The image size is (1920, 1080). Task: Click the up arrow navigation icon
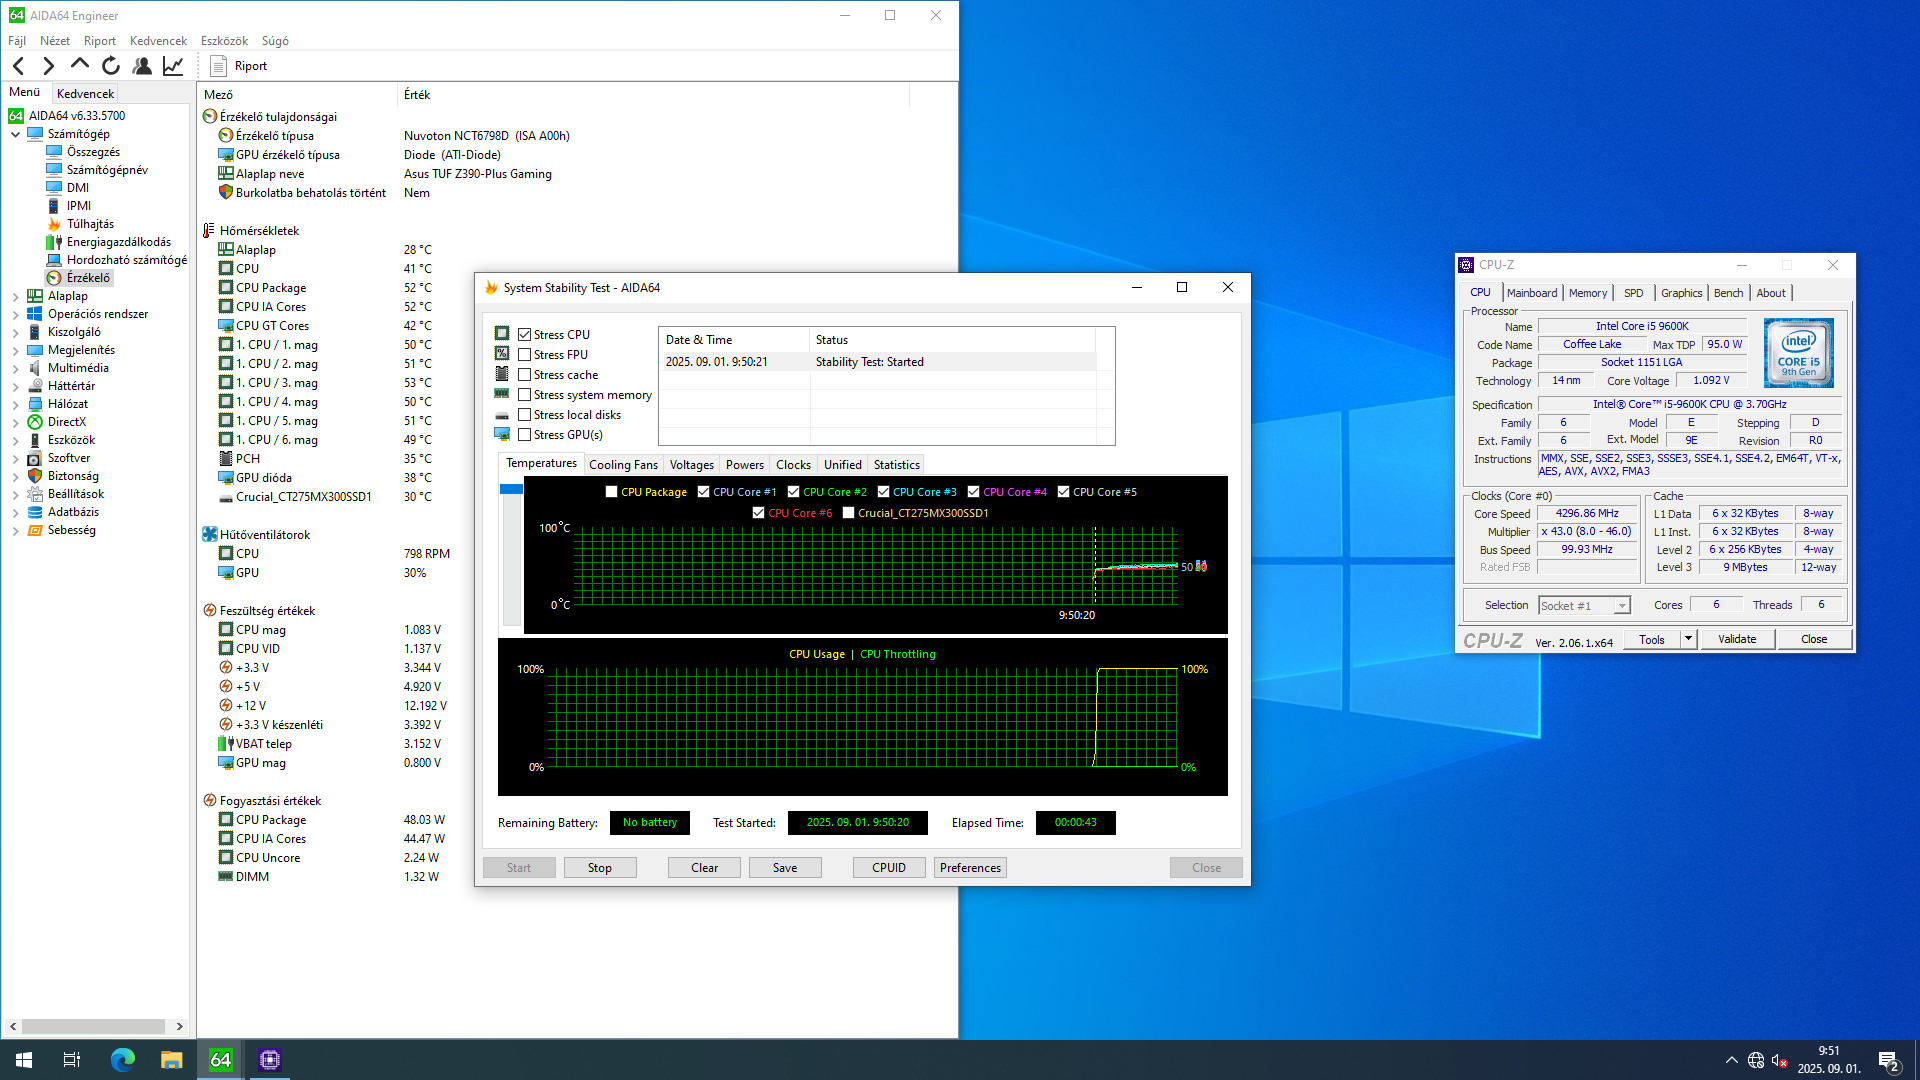click(x=80, y=65)
